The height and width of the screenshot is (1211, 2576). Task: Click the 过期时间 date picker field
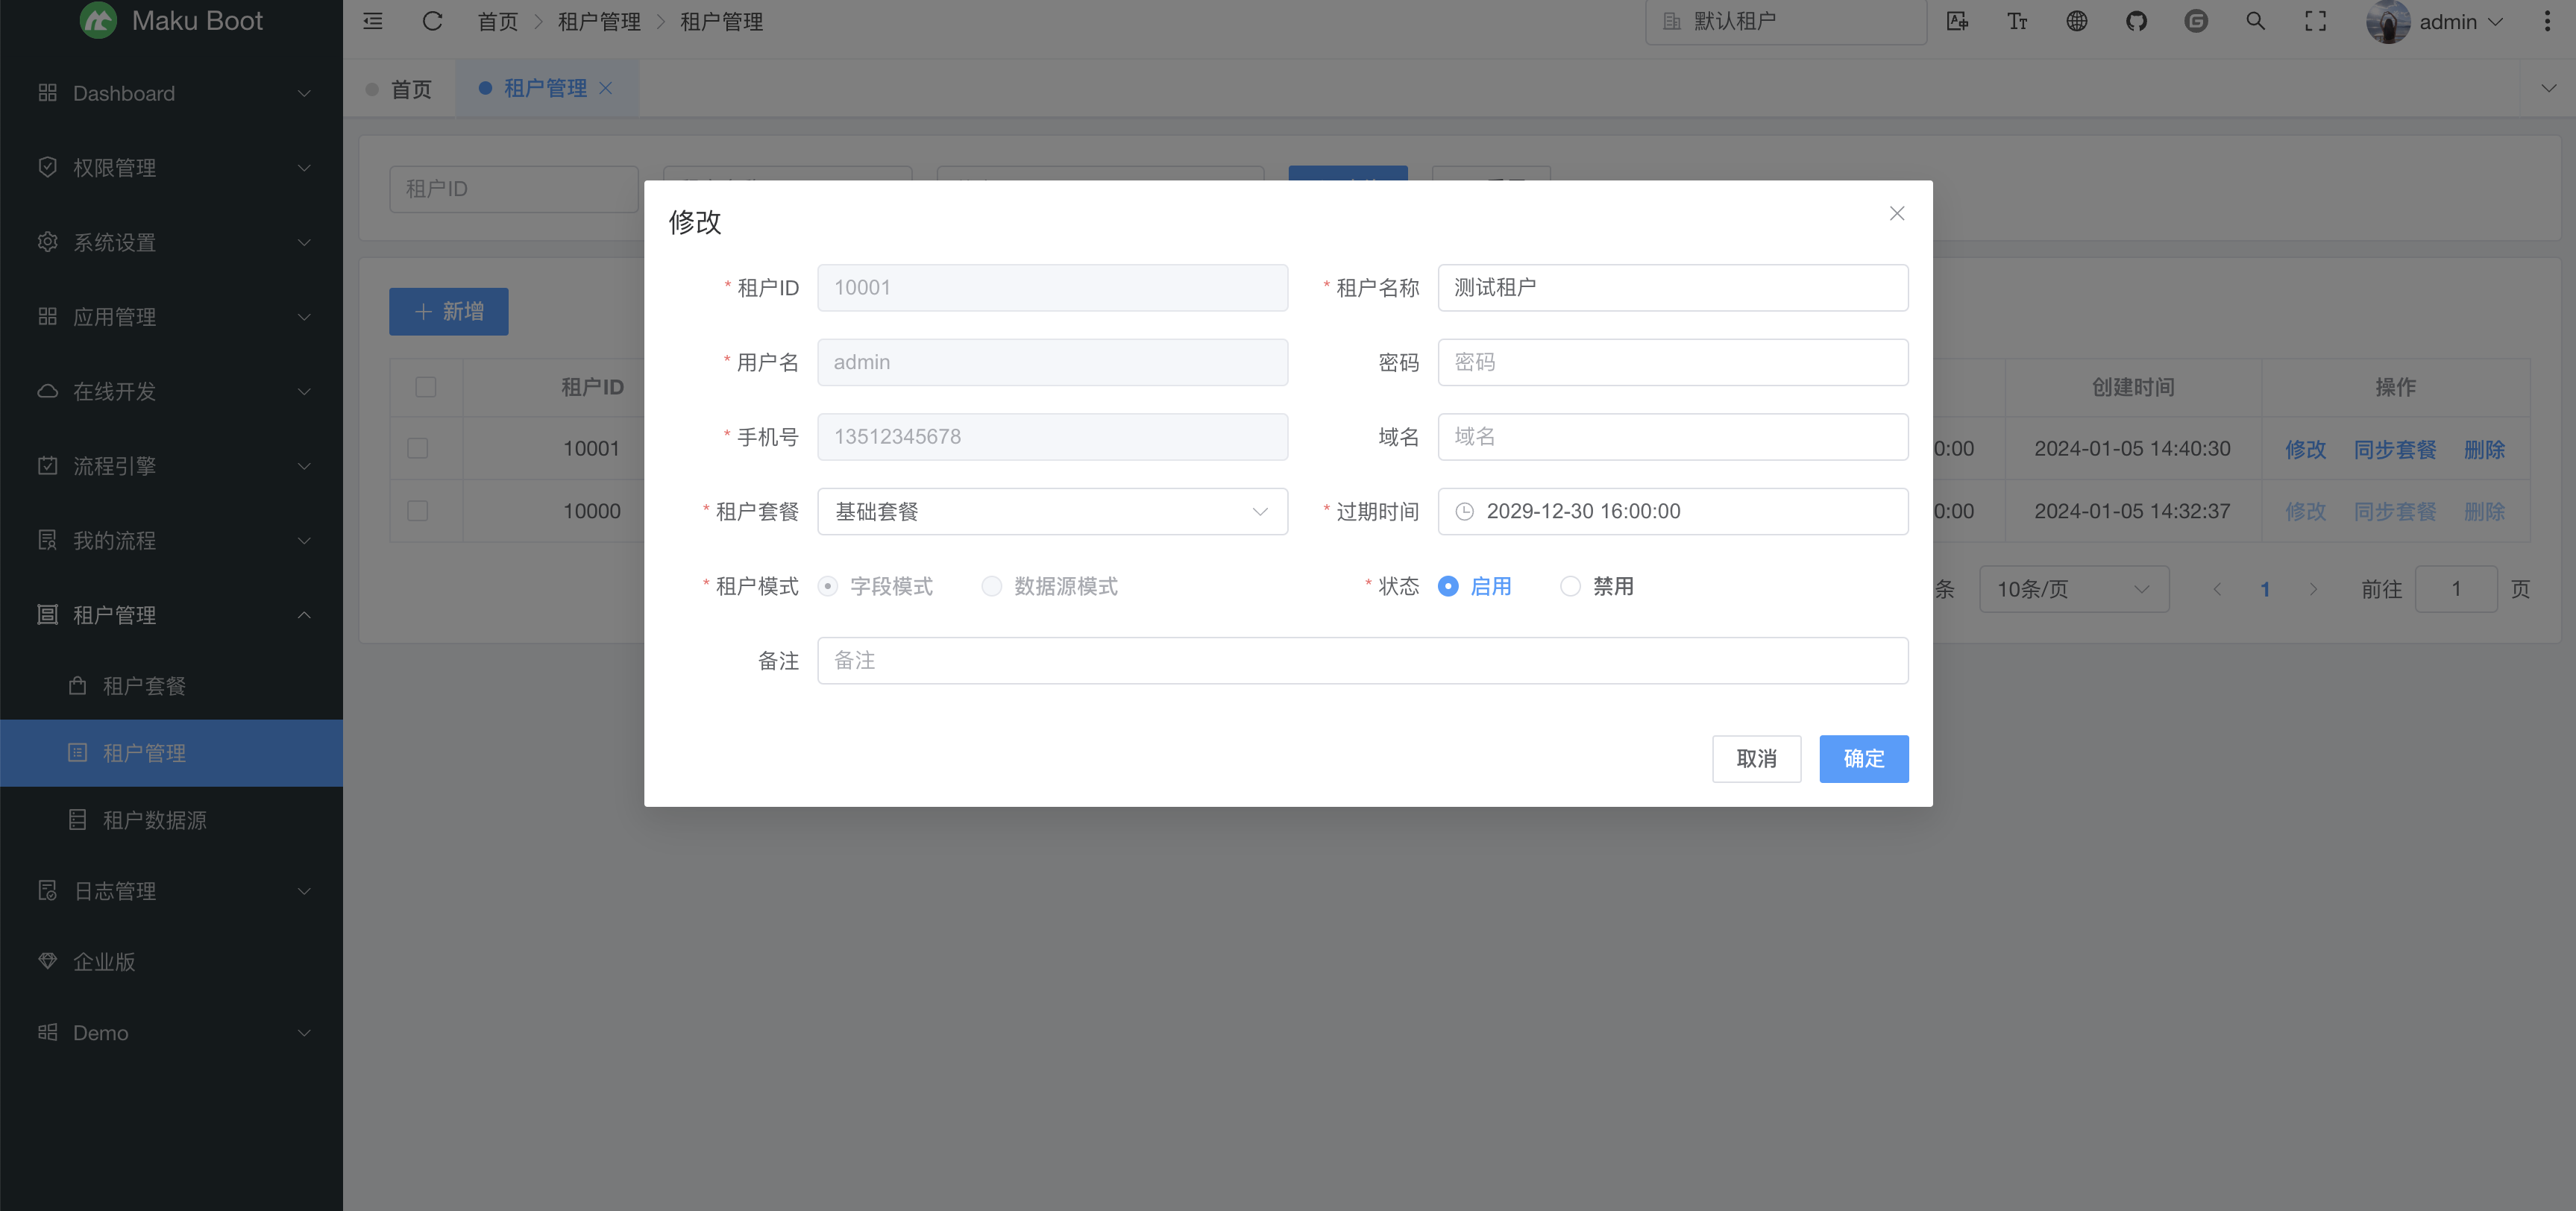click(1672, 511)
